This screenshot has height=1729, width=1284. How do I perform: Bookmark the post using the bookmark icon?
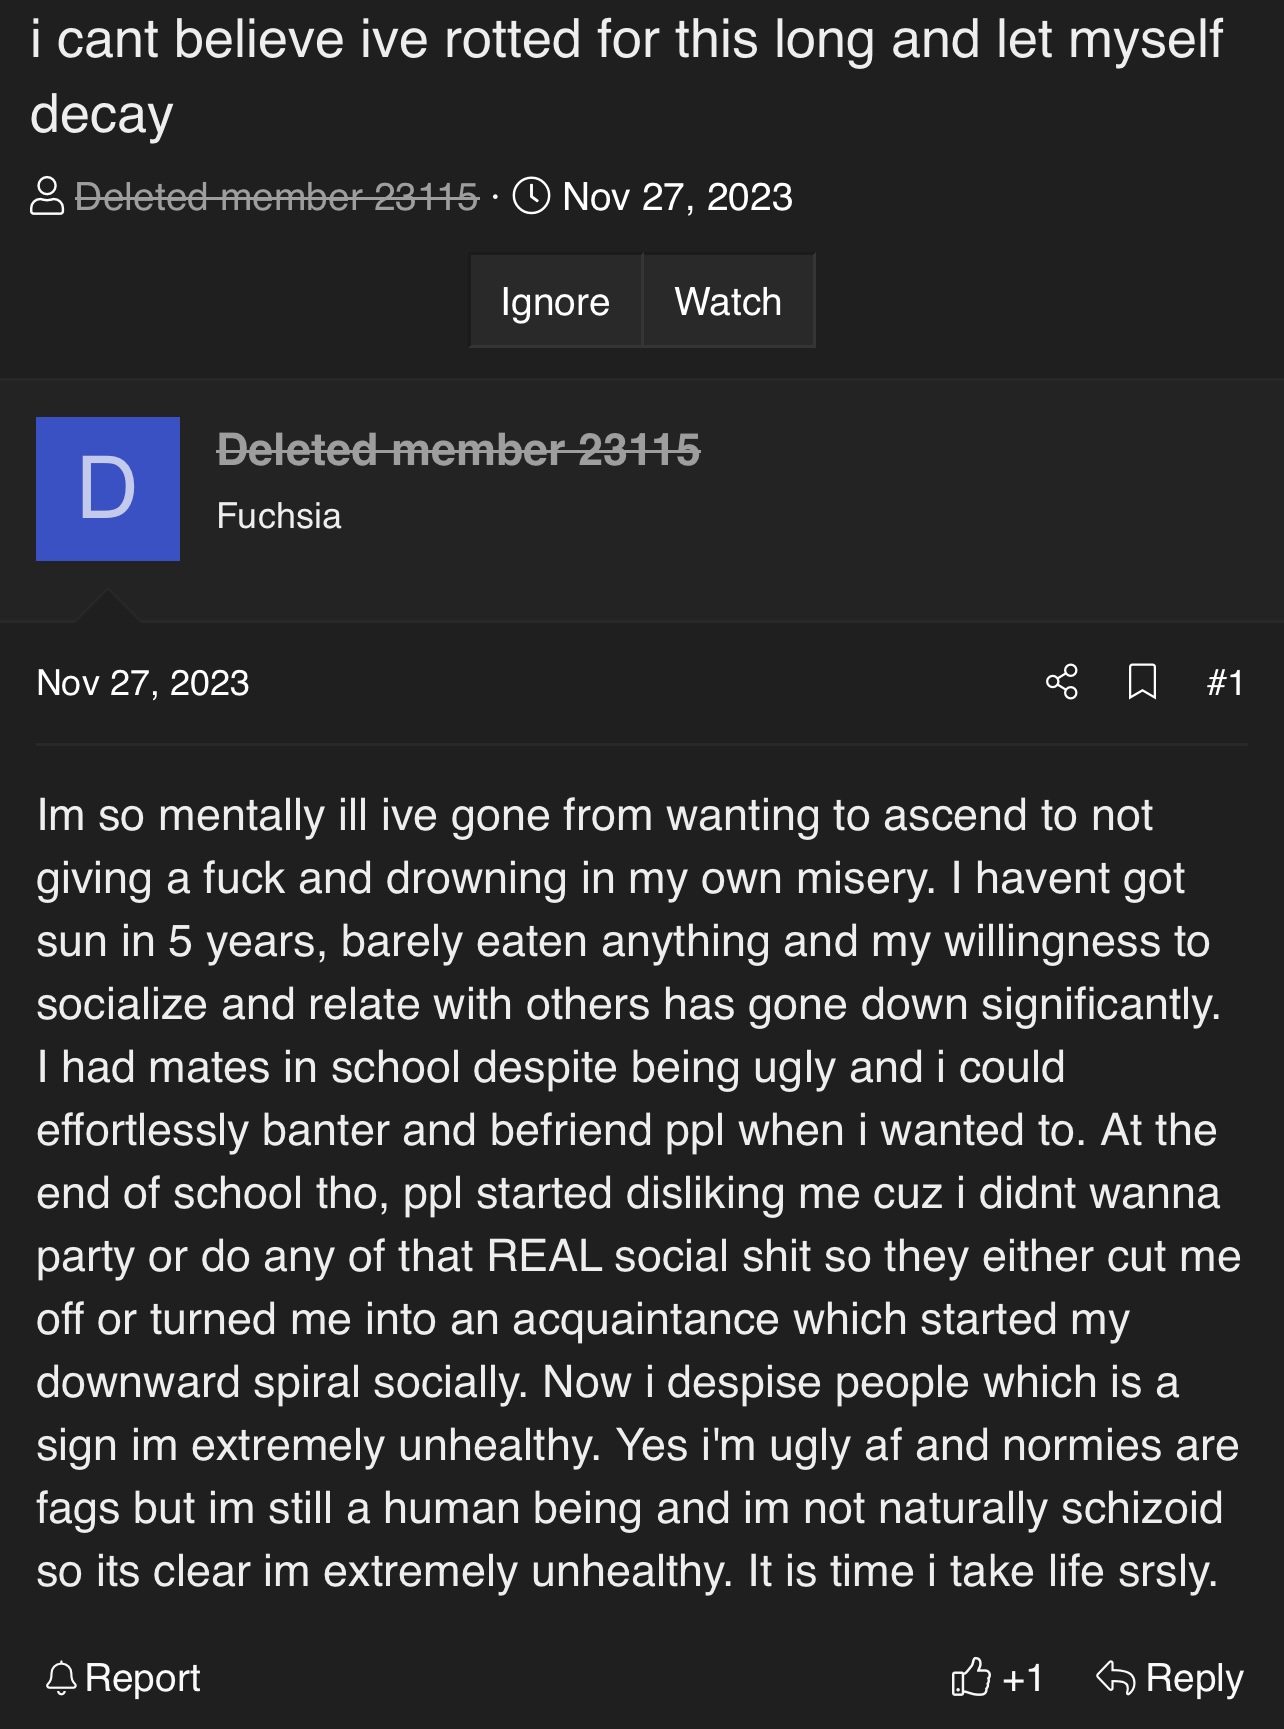(x=1142, y=682)
